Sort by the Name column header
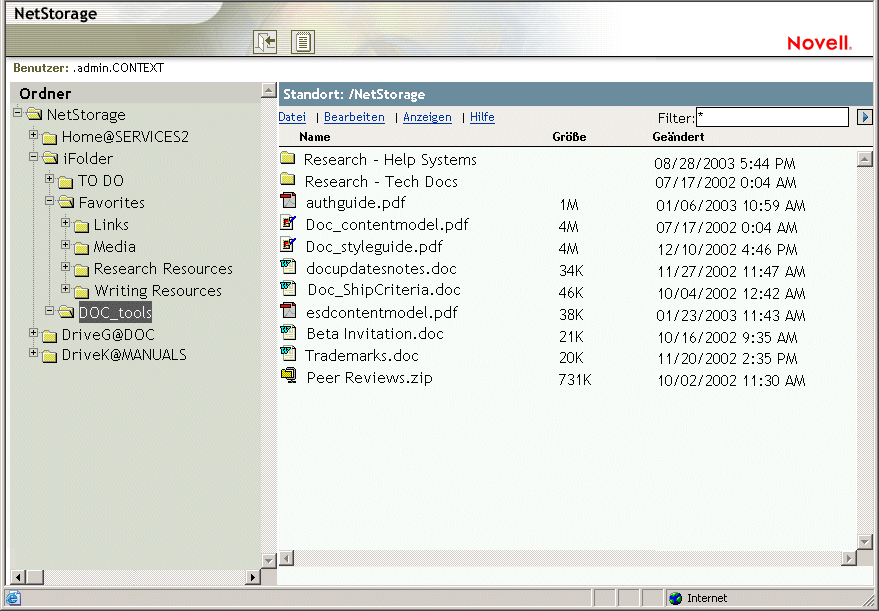879x611 pixels. 314,137
